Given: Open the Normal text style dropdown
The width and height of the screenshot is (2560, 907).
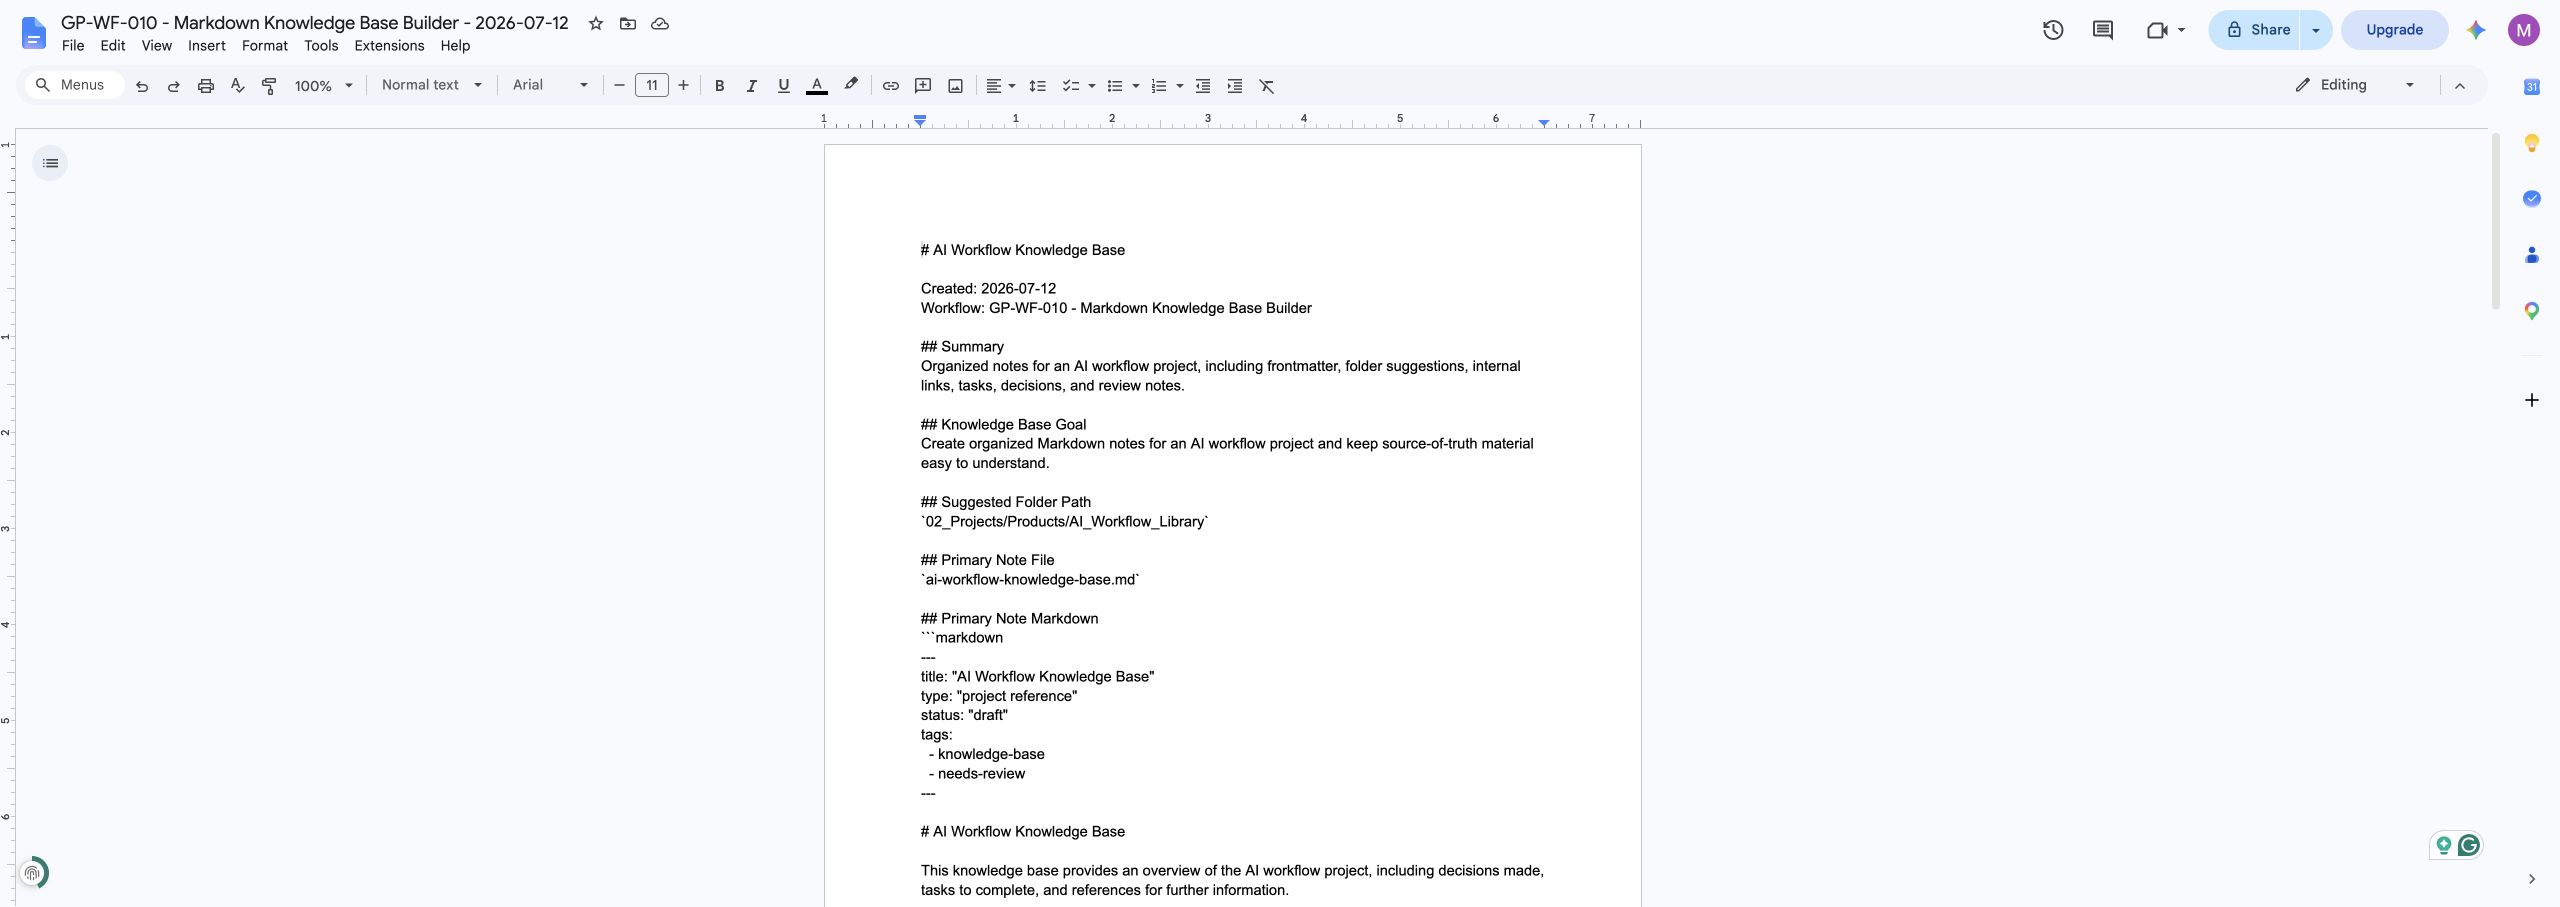Looking at the screenshot, I should pyautogui.click(x=432, y=85).
